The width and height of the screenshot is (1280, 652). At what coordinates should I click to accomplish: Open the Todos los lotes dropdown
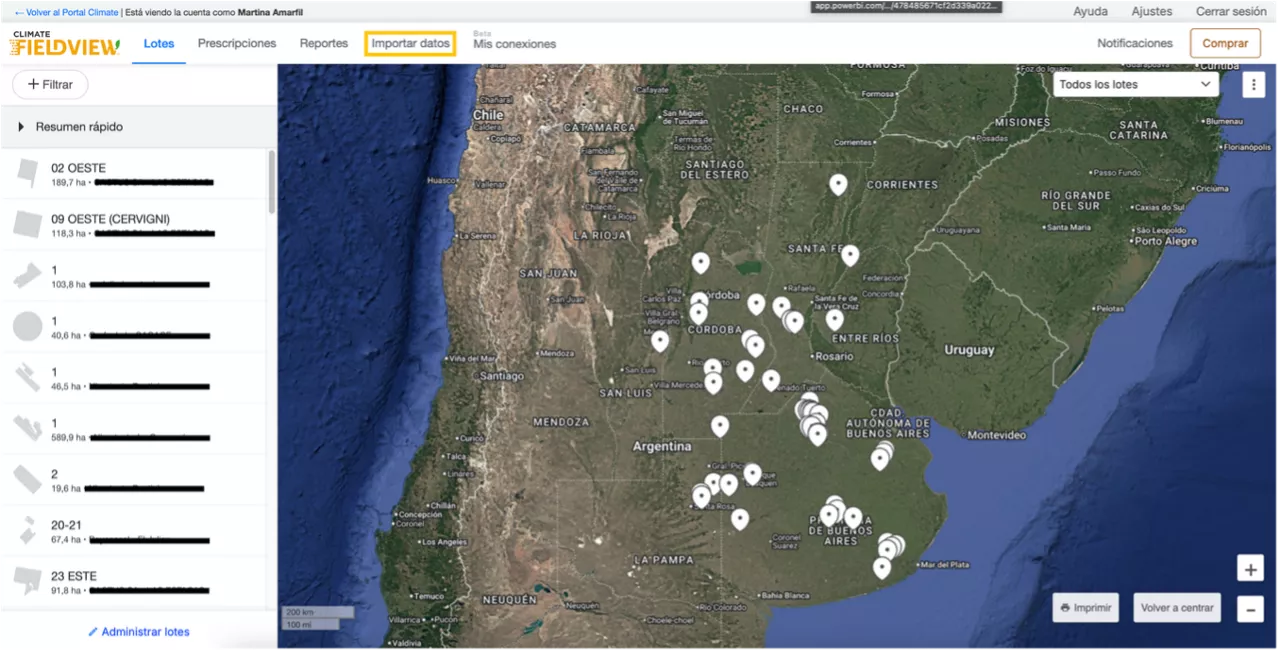click(x=1135, y=85)
